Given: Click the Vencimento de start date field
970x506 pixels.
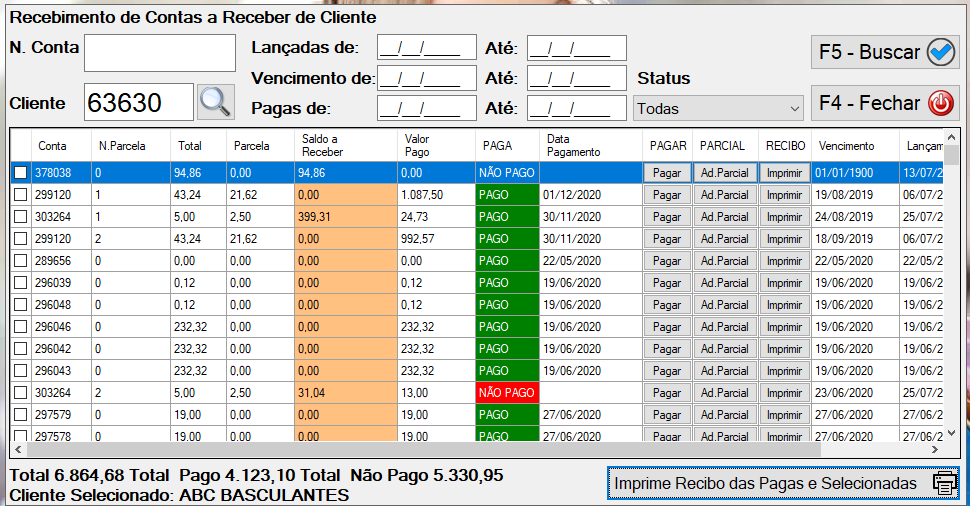Looking at the screenshot, I should [427, 78].
